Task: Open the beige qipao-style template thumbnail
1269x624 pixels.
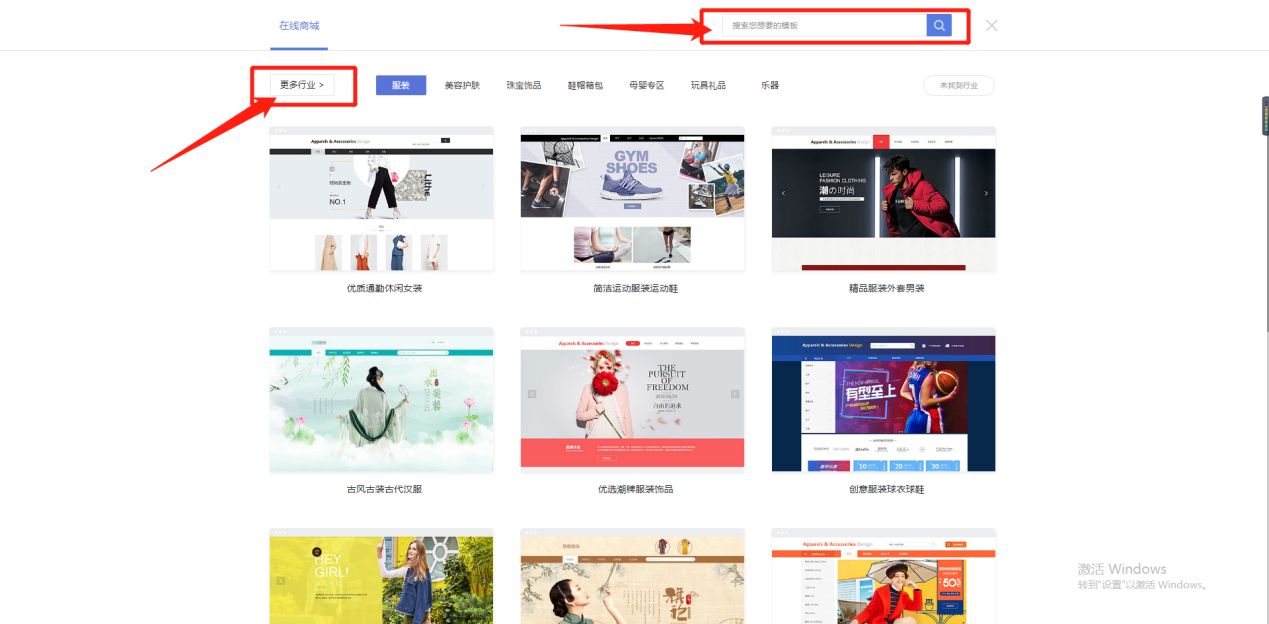Action: tap(632, 576)
